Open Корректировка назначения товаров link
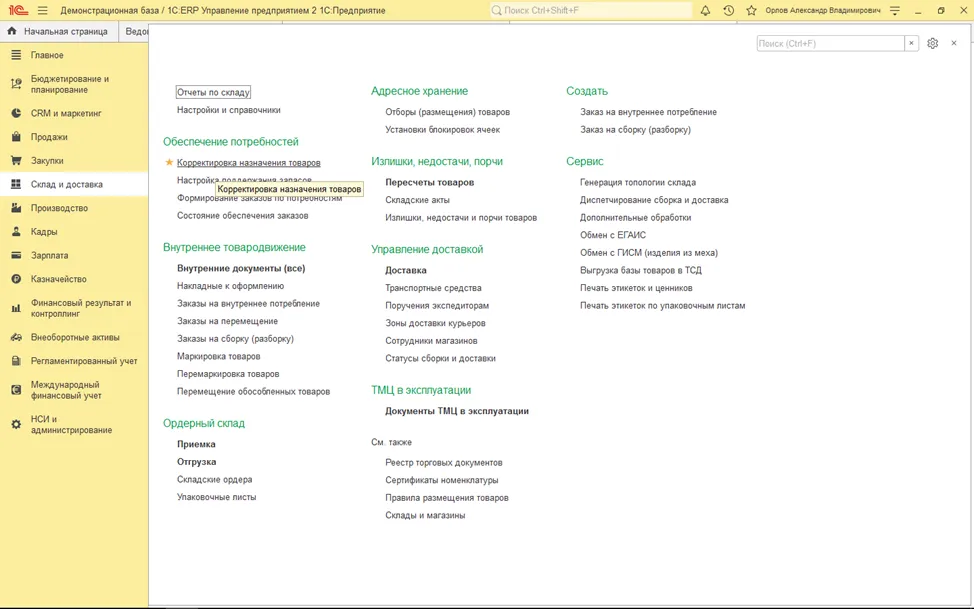 (248, 163)
